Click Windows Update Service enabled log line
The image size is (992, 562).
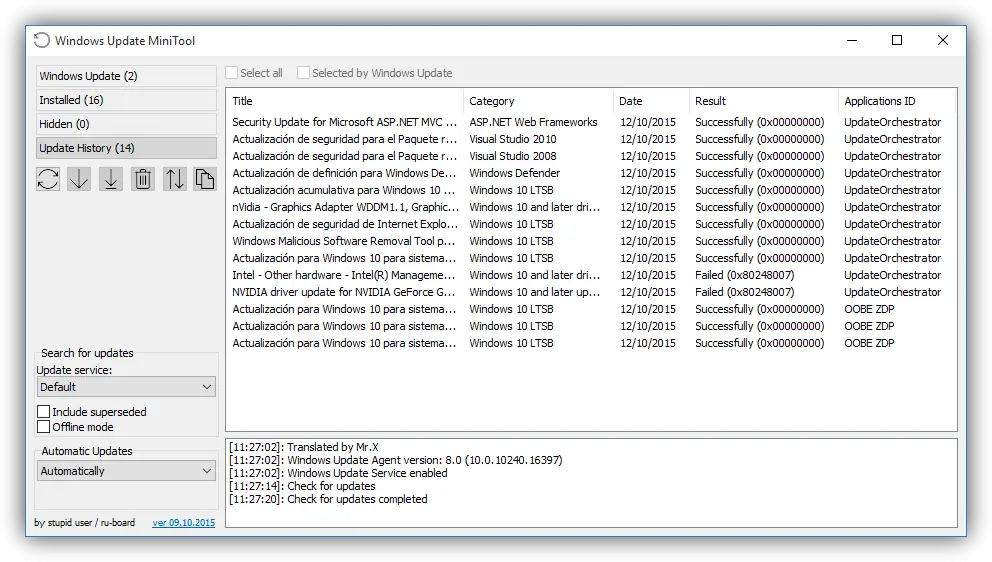click(338, 473)
